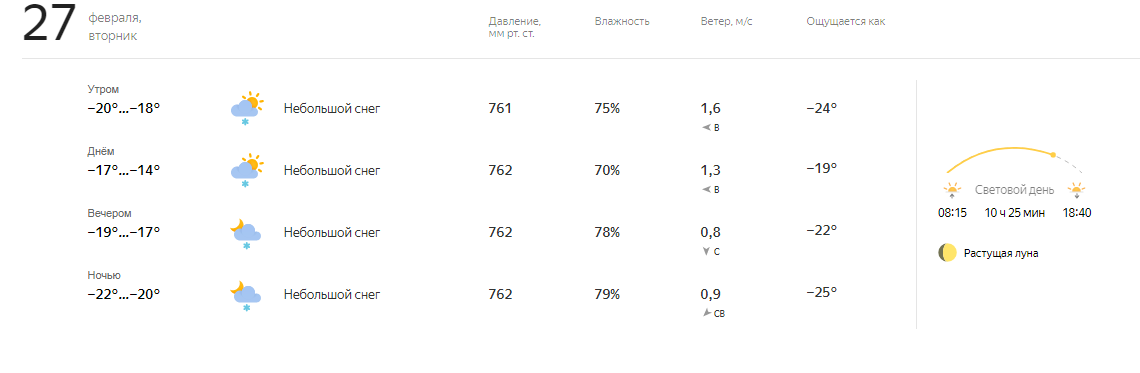The image size is (1140, 373).
Task: Select the Давление column header
Action: tap(515, 27)
